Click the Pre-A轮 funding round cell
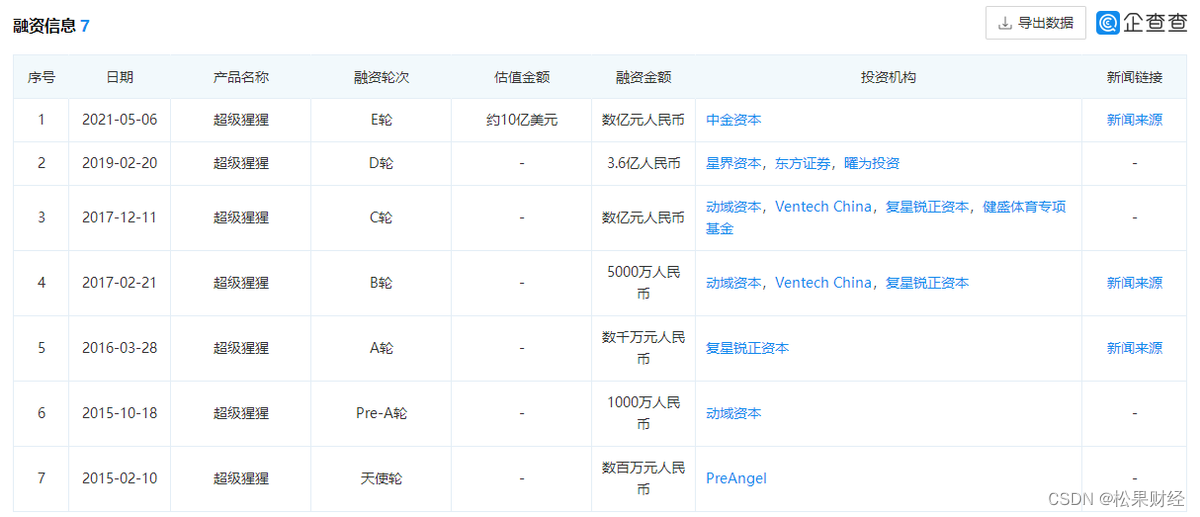The image size is (1200, 517). 381,413
